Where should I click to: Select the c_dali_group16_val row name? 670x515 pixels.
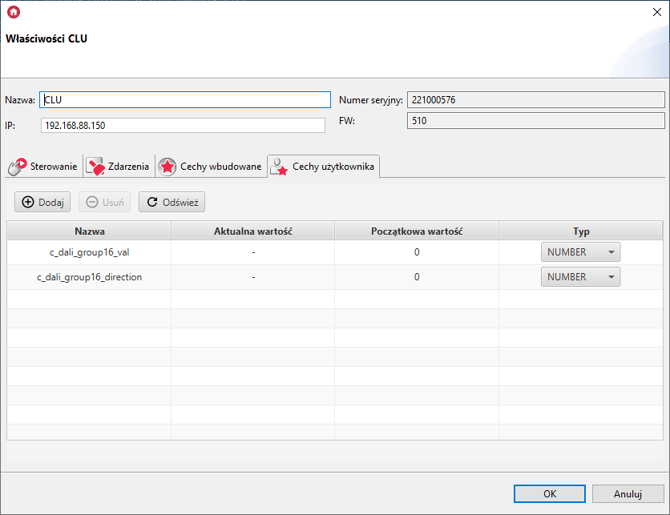89,252
